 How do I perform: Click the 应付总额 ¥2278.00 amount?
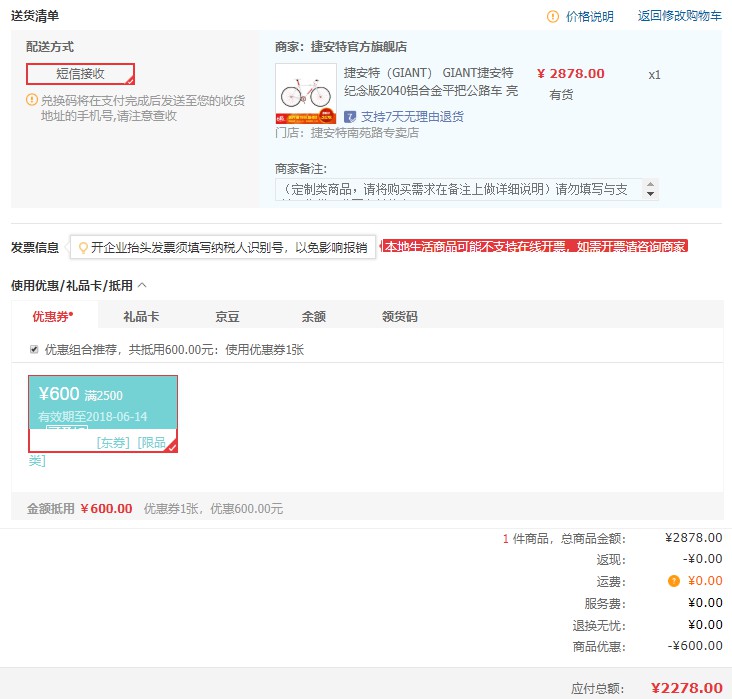point(687,688)
